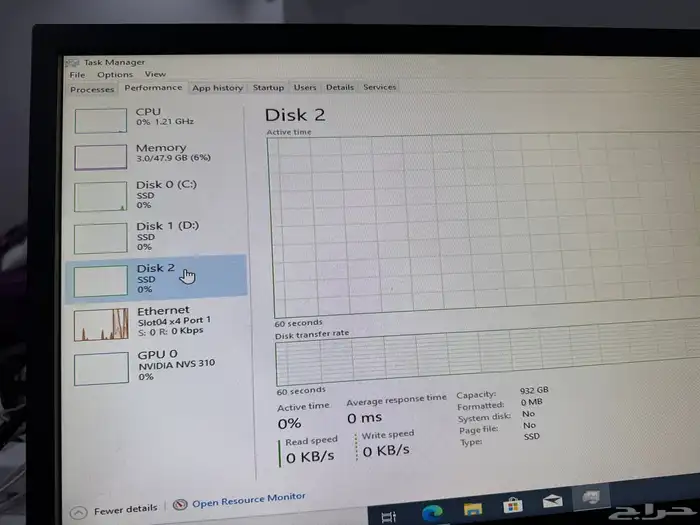This screenshot has width=700, height=525.
Task: Open the Resource Monitor icon
Action: (x=180, y=506)
